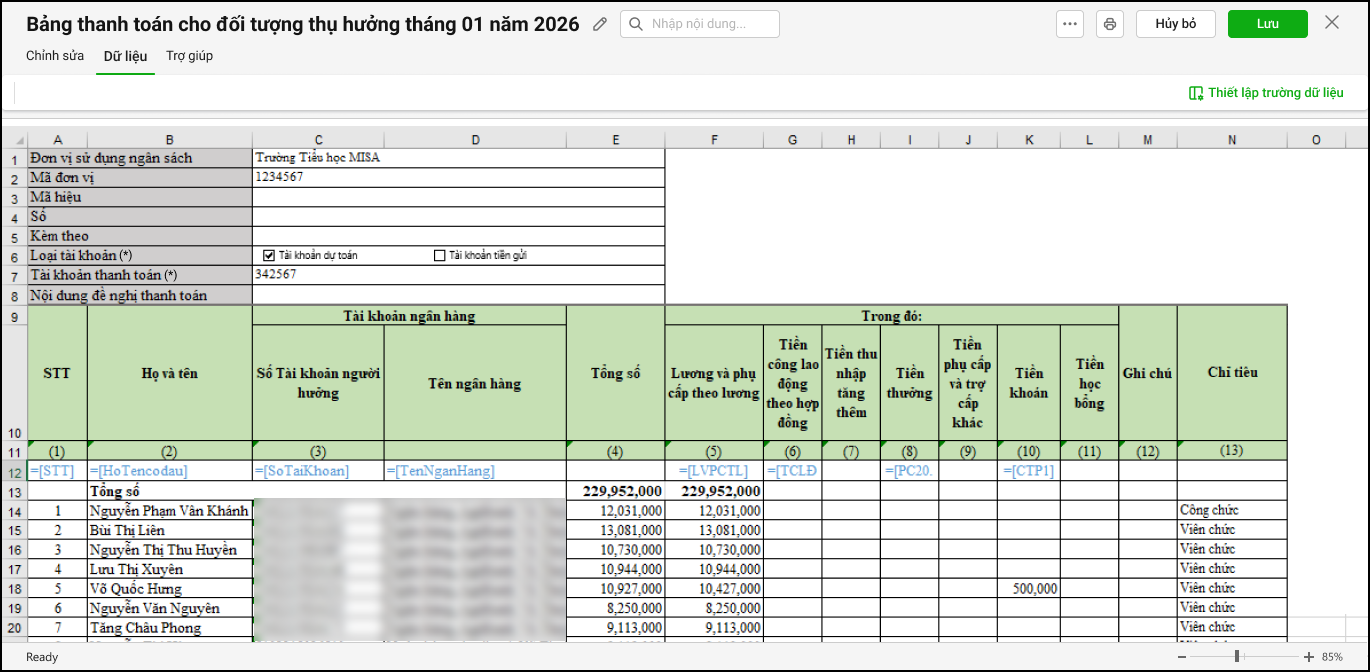This screenshot has height=672, width=1370.
Task: Check the Tài khoản tiền gửi checkbox
Action: [x=439, y=255]
